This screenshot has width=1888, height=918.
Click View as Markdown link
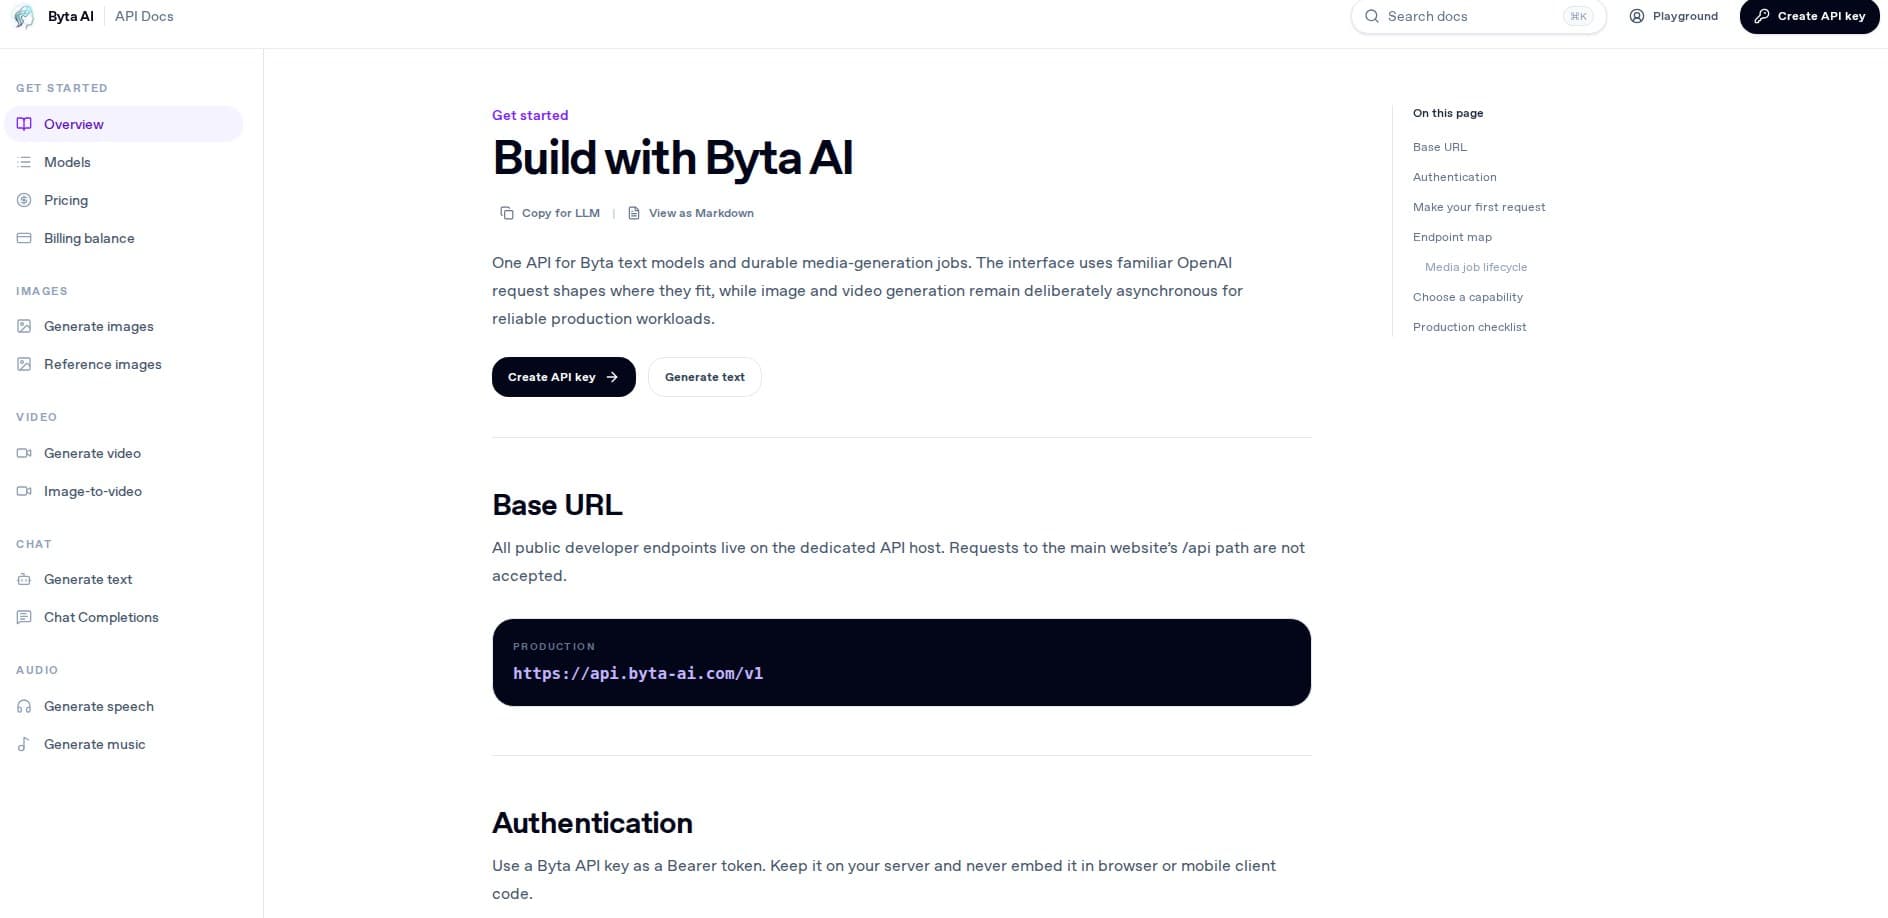pos(691,213)
